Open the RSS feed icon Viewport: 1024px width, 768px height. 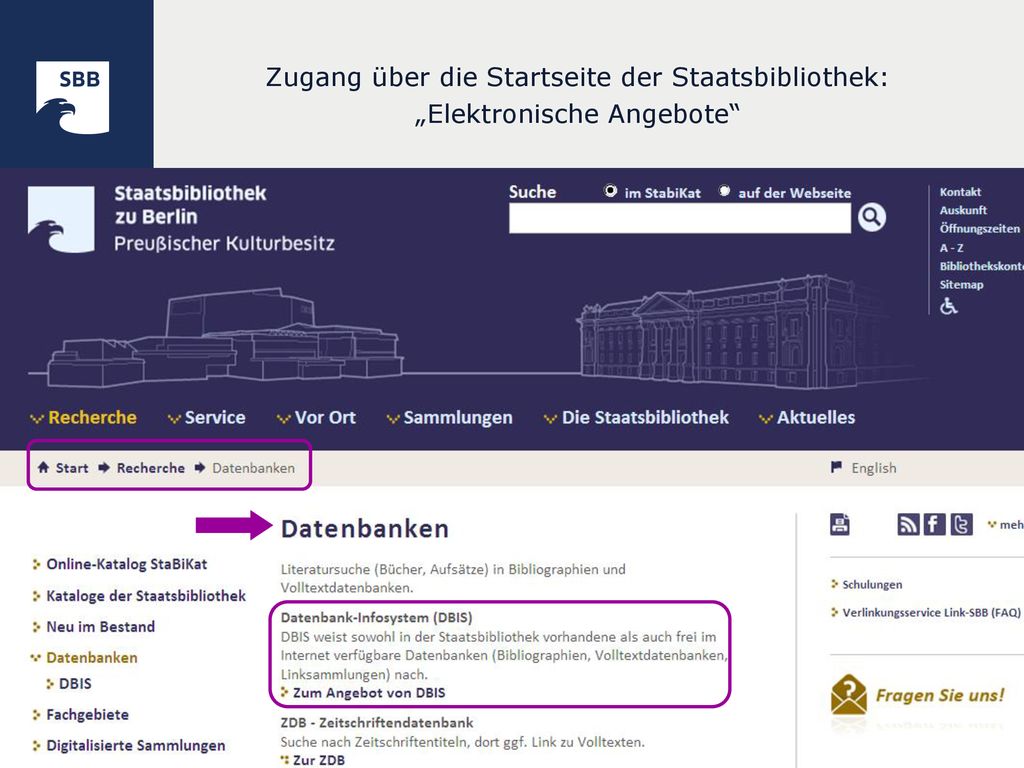[x=908, y=524]
